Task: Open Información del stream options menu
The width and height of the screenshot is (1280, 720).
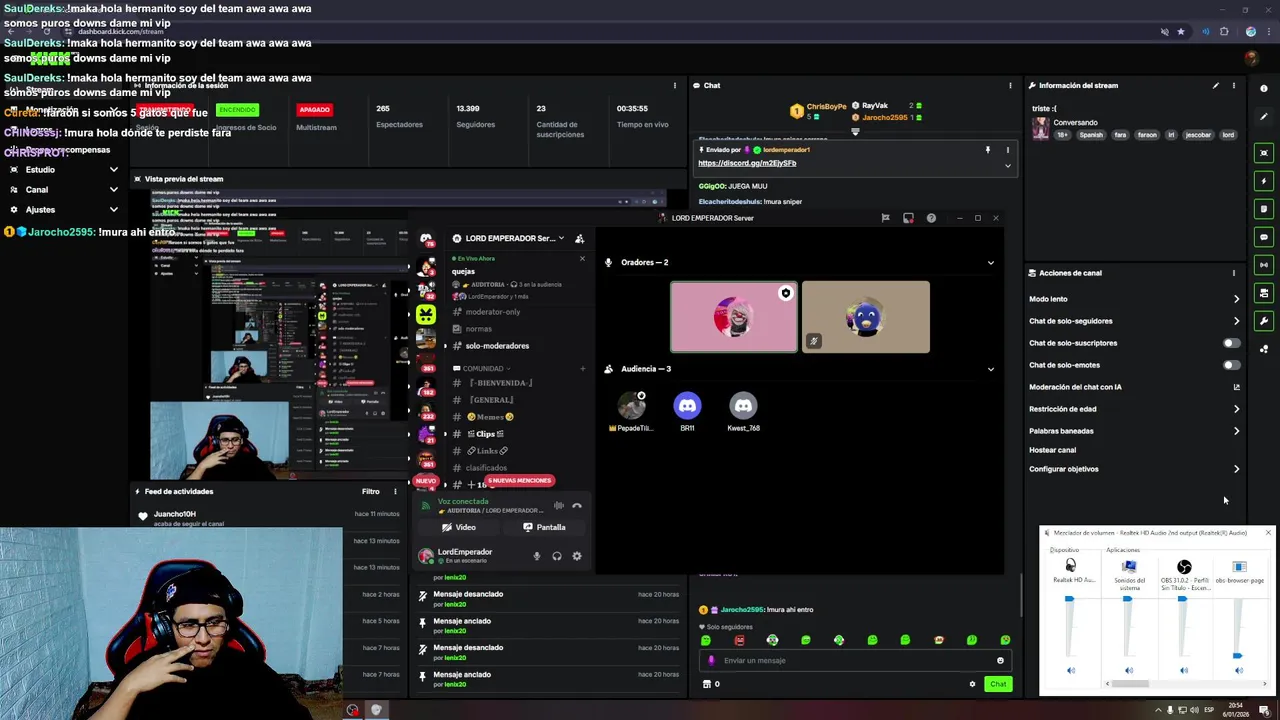Action: [1234, 86]
